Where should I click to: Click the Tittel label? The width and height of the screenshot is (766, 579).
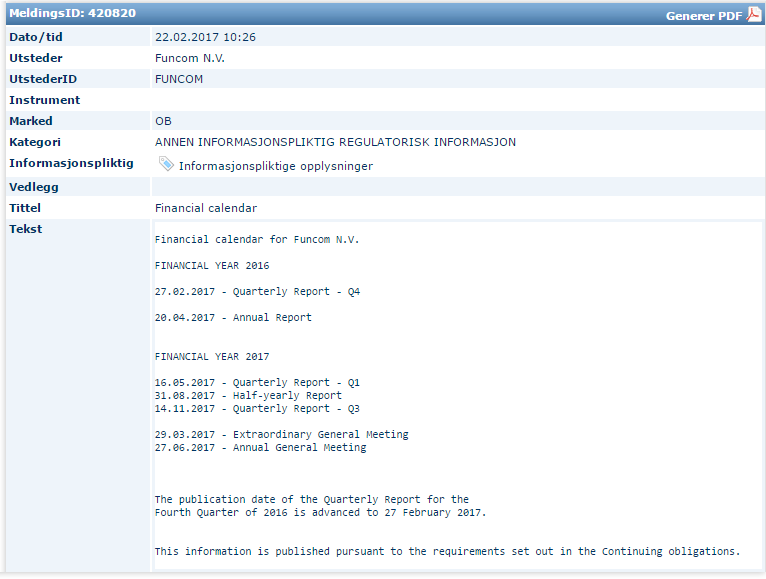point(25,208)
